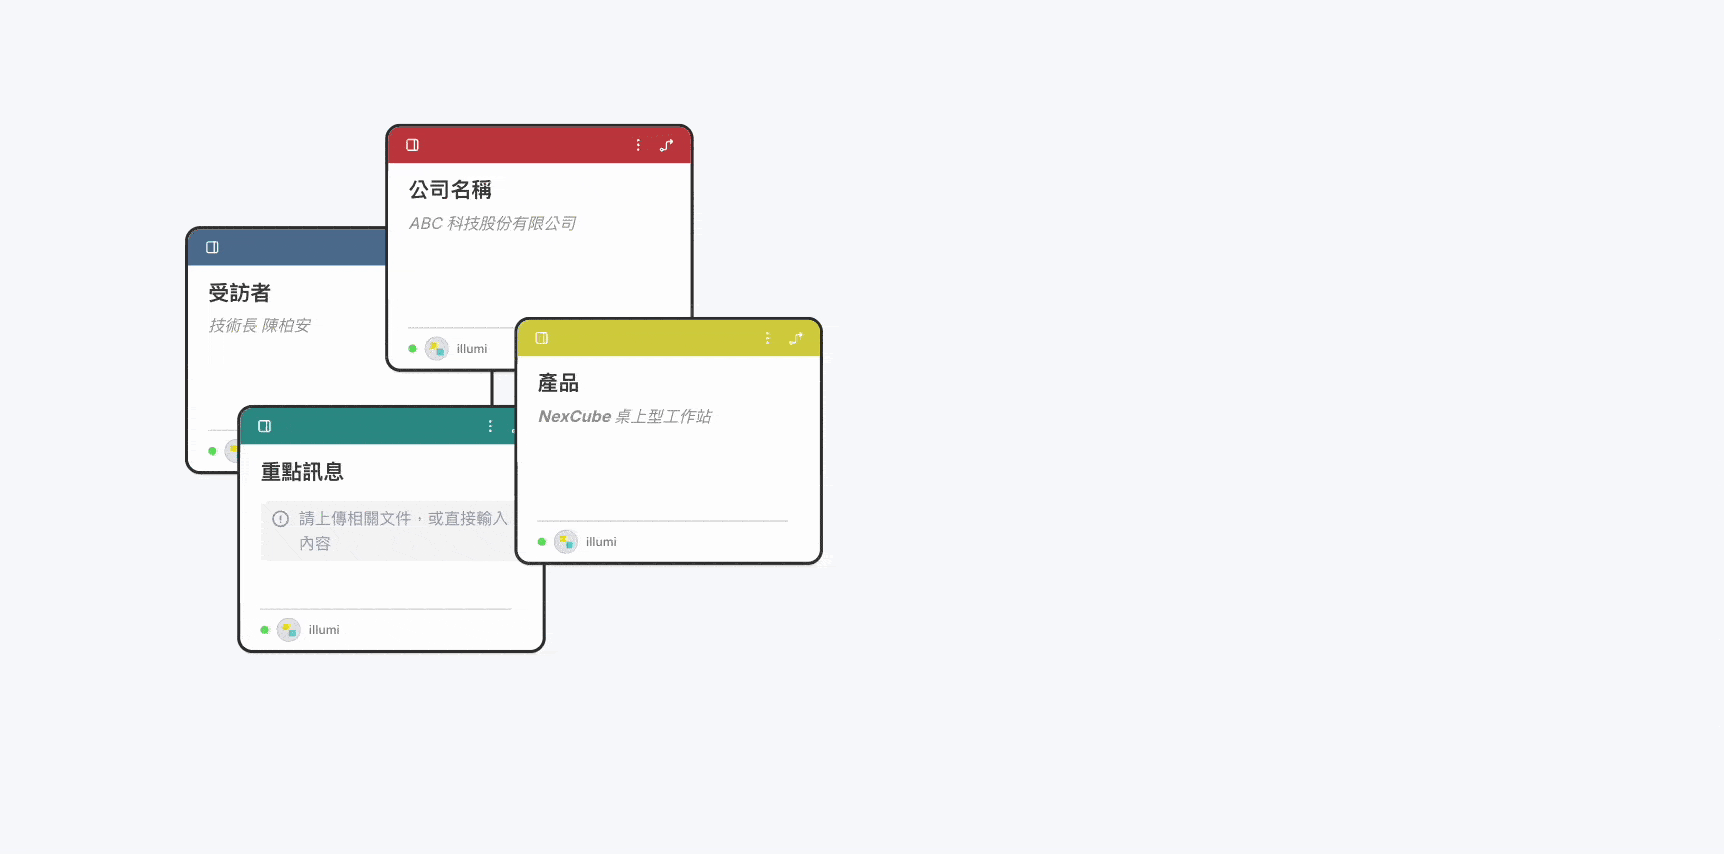Image resolution: width=1724 pixels, height=854 pixels.
Task: Click the text 技術長 陳柏安
Action: click(260, 325)
